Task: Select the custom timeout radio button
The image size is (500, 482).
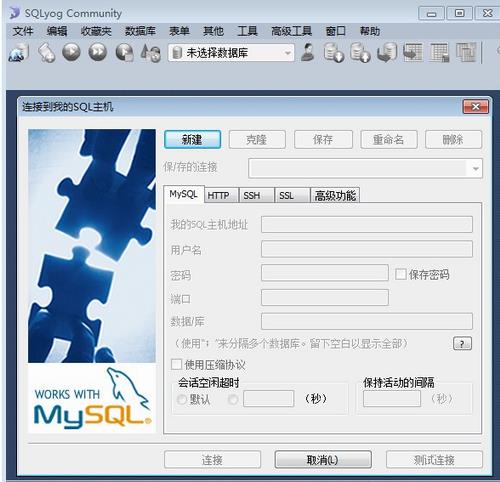Action: coord(233,399)
